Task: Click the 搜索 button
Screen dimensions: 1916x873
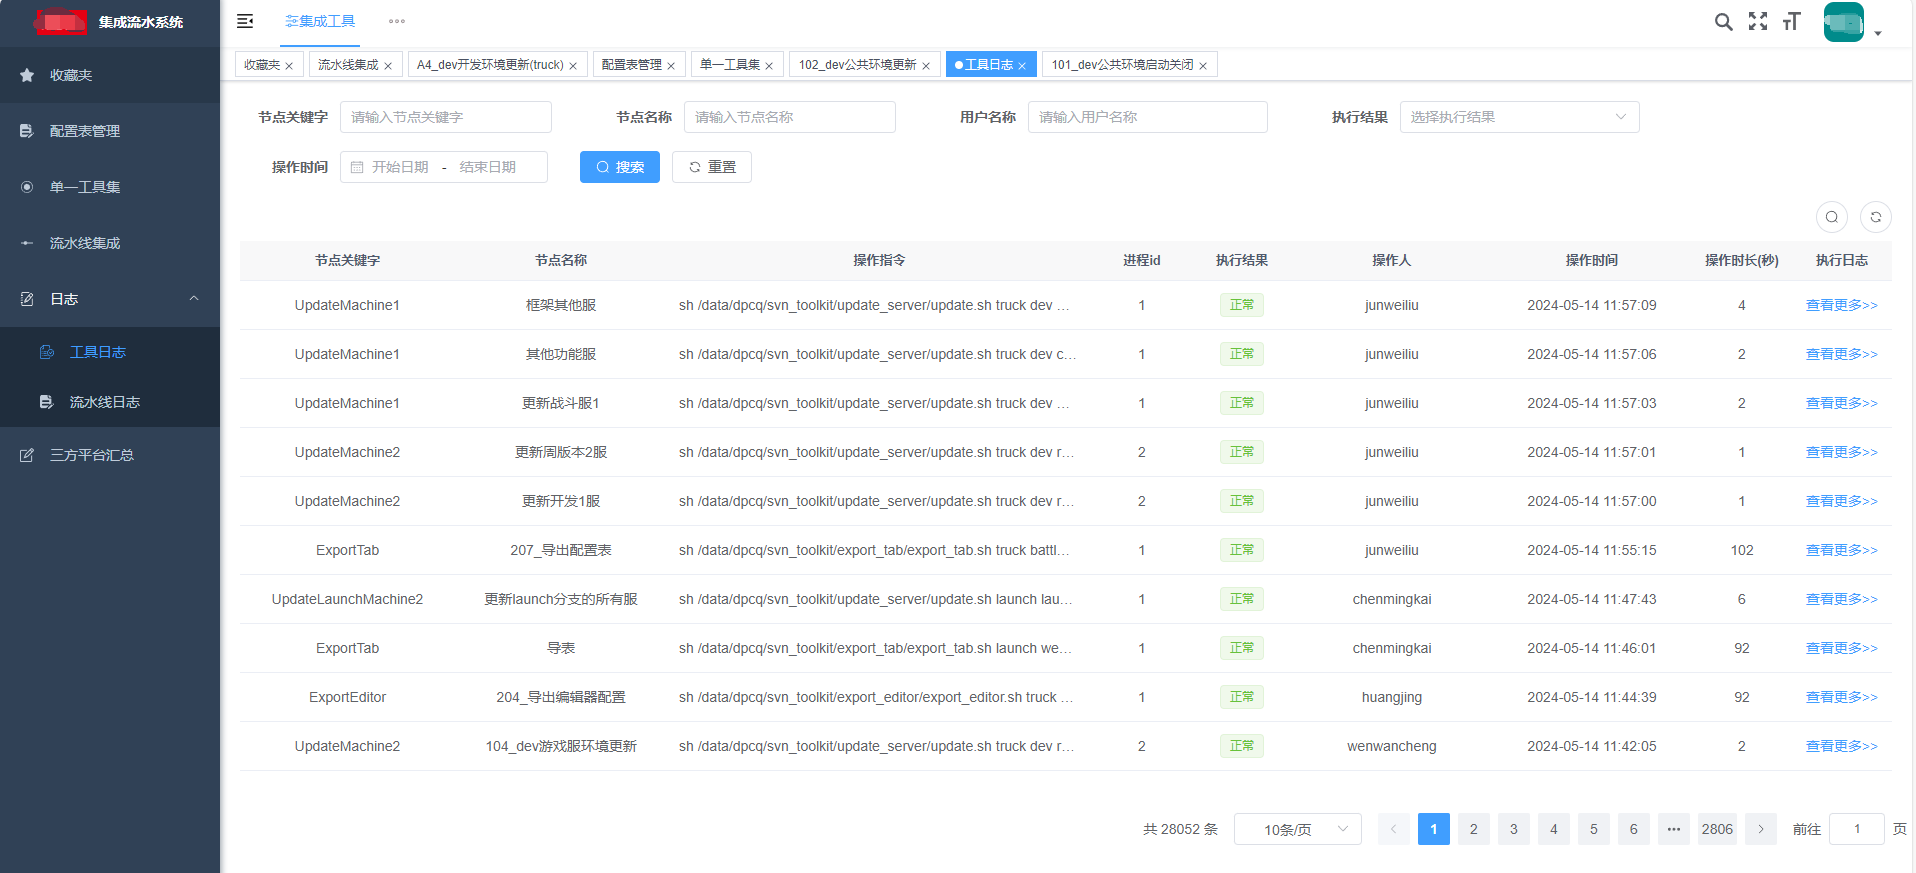Action: (x=620, y=167)
